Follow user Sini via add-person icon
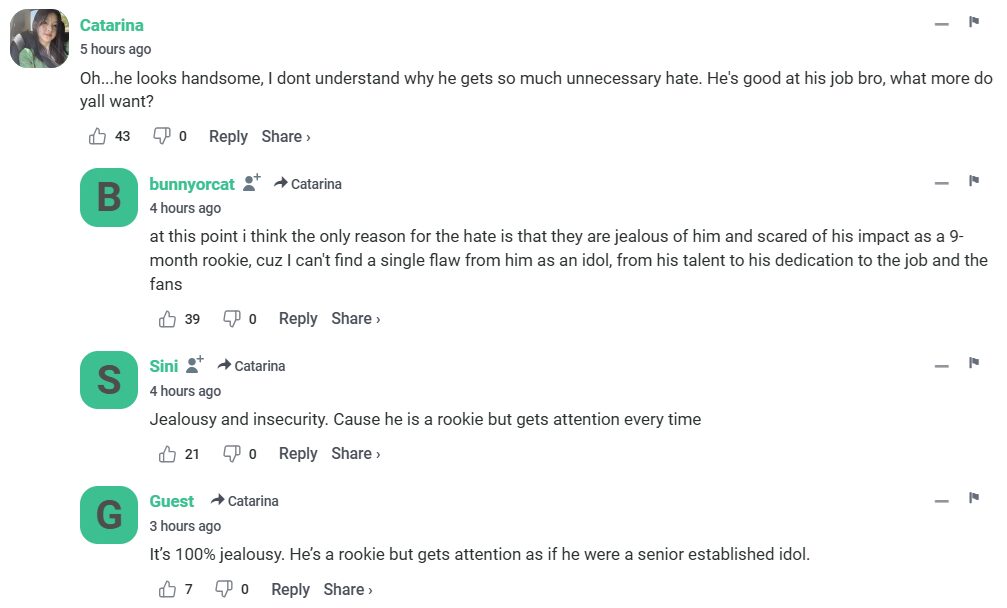Viewport: 1007px width, 608px height. (195, 365)
